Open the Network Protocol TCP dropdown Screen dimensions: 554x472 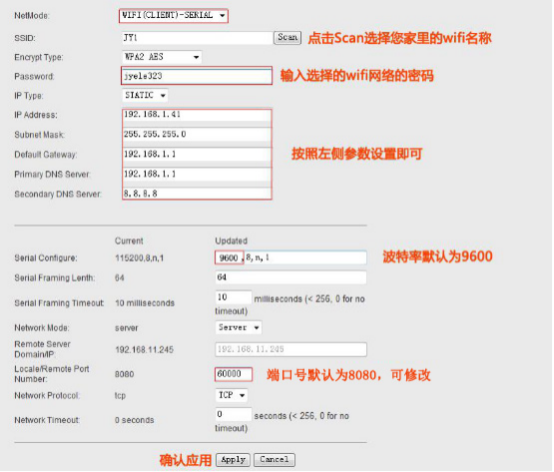pos(231,395)
